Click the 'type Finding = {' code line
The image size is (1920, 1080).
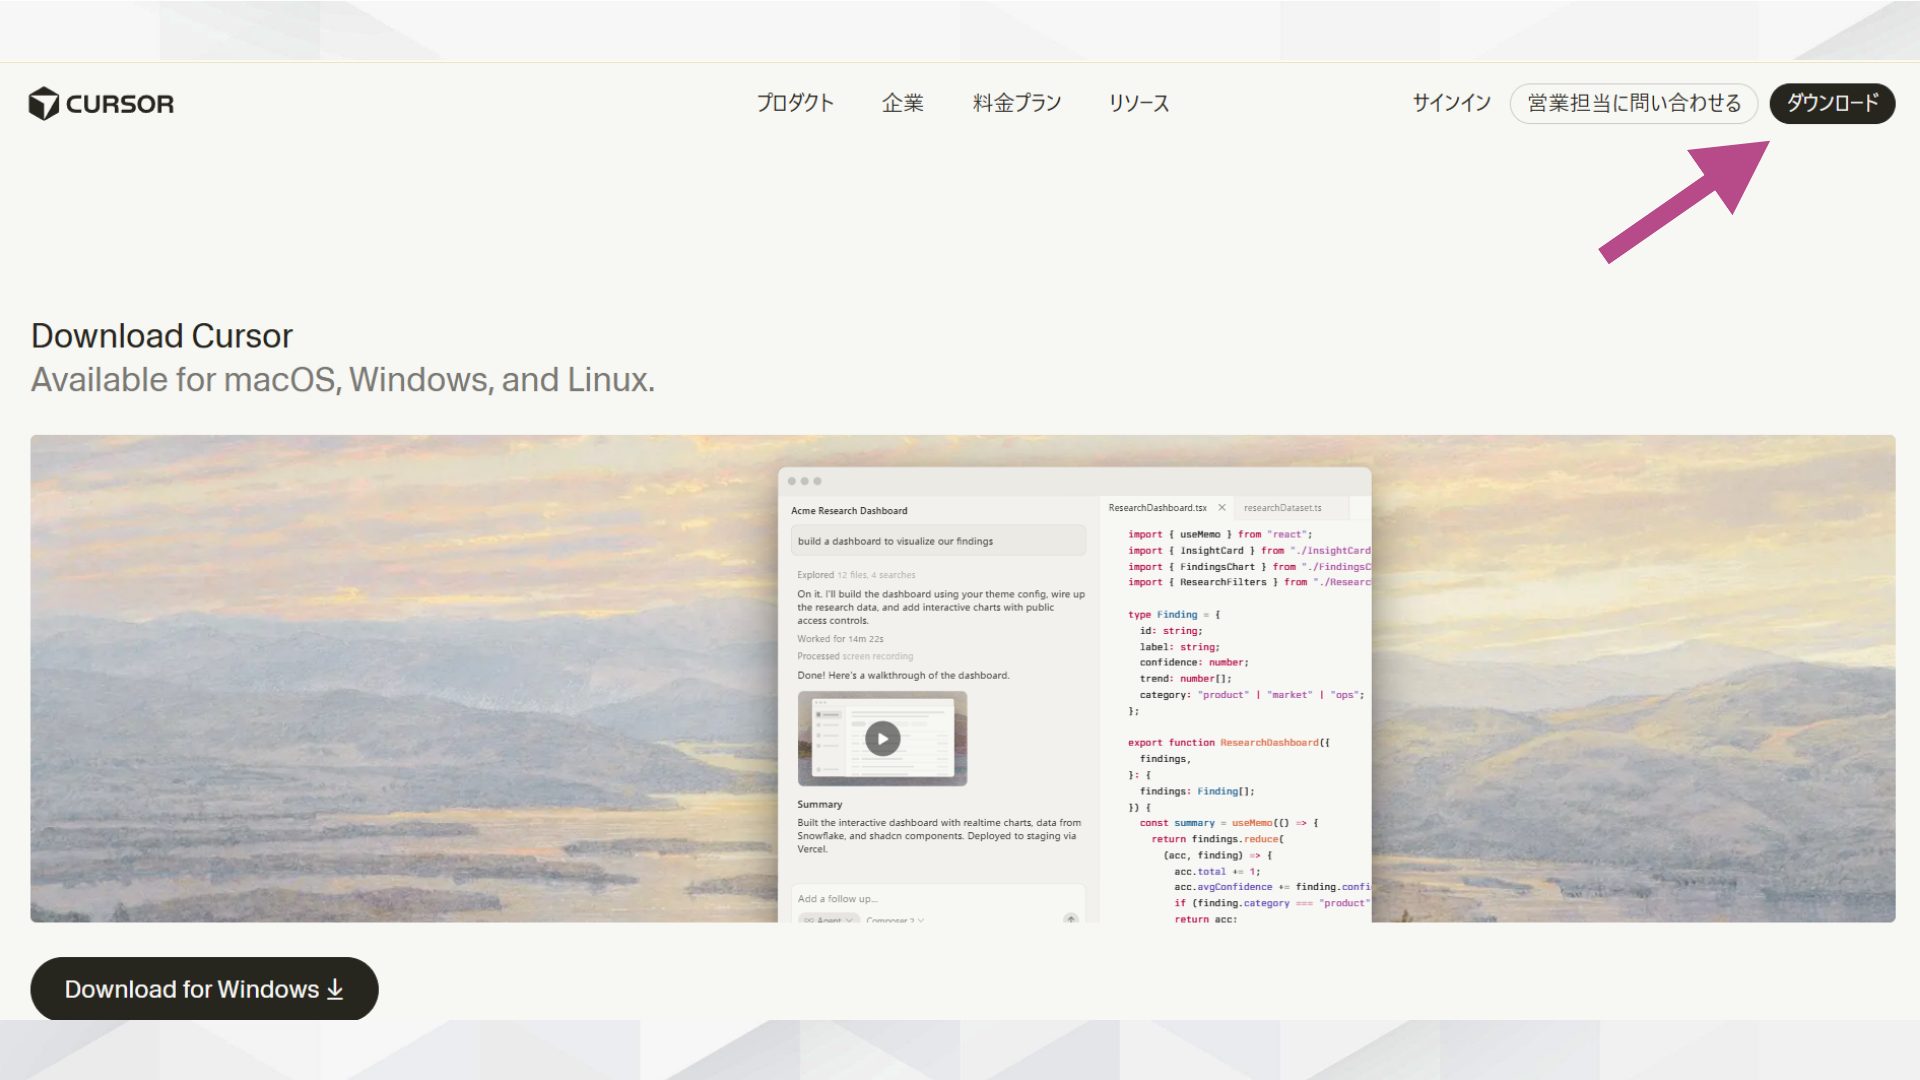pos(1174,615)
